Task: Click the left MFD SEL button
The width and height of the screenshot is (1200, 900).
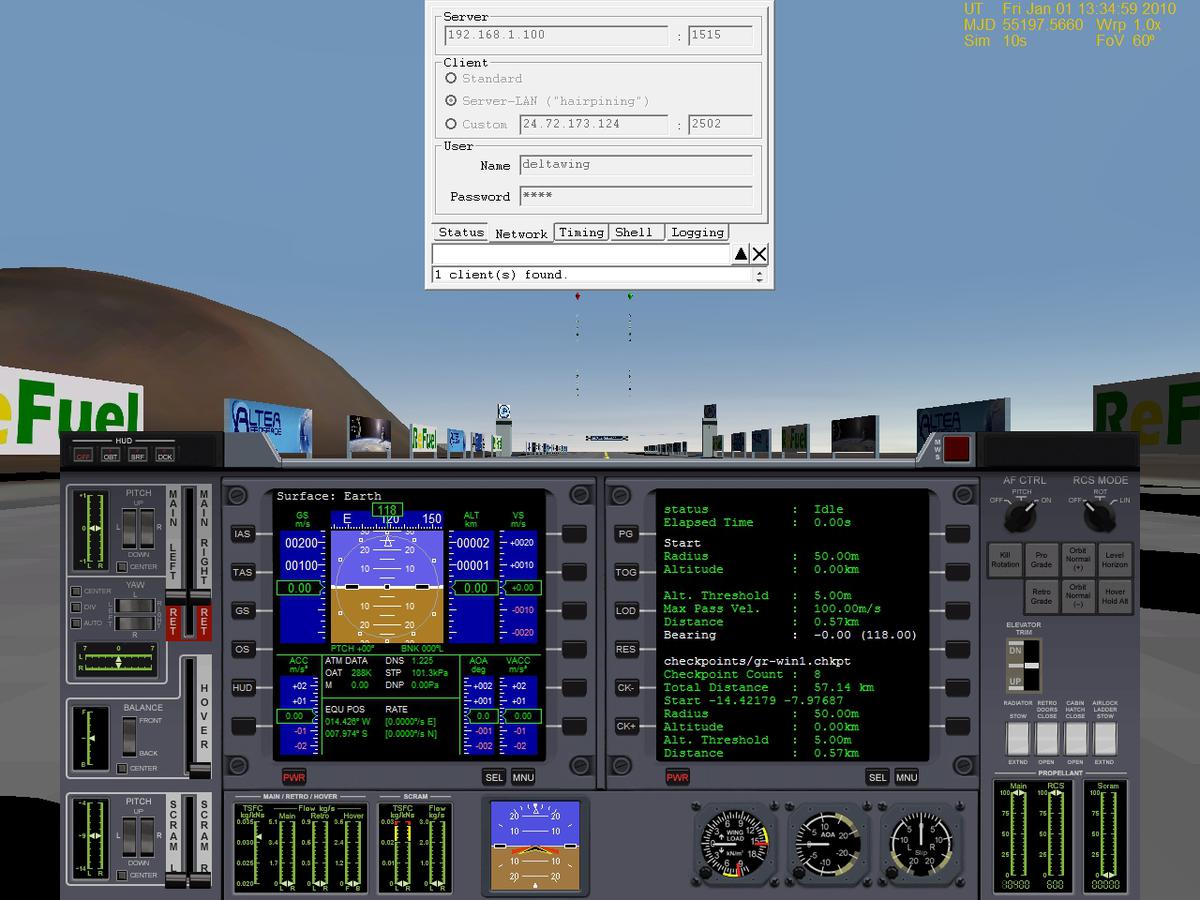Action: tap(494, 777)
